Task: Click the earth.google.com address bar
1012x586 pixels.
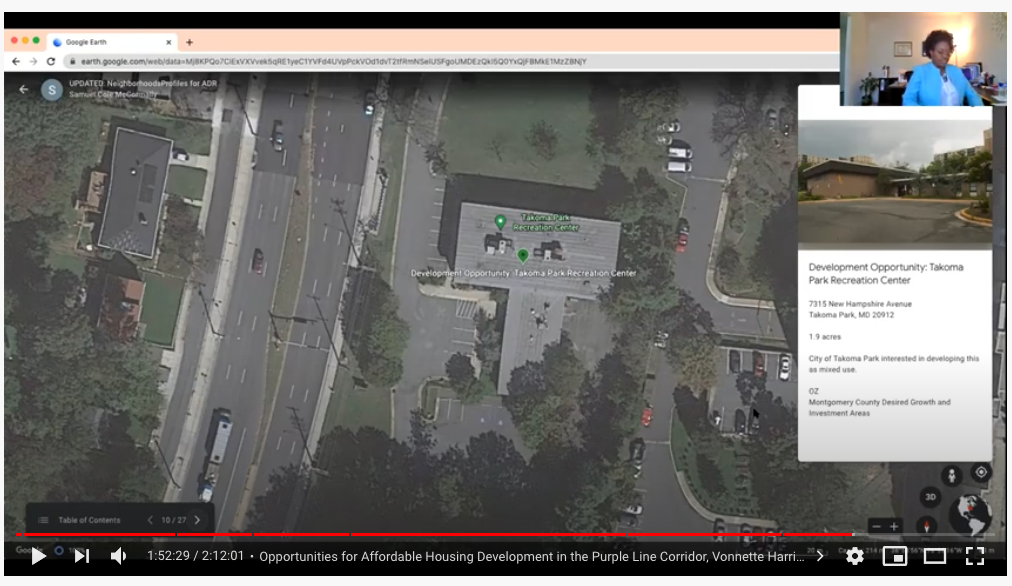Action: tap(452, 61)
